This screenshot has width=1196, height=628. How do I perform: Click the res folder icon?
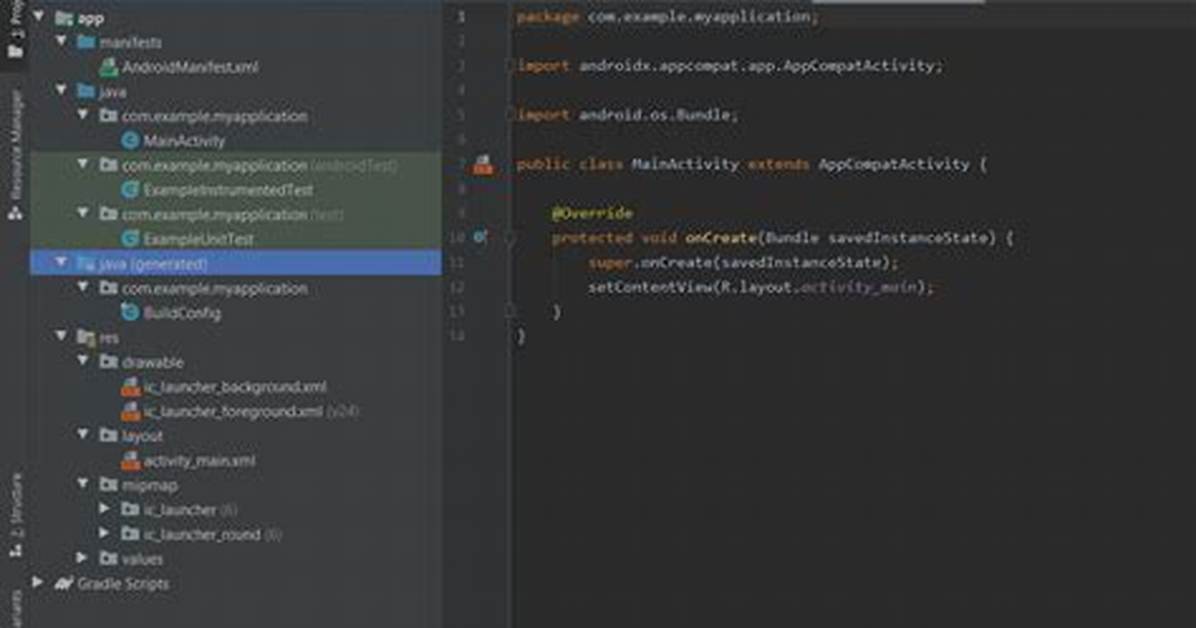(86, 337)
